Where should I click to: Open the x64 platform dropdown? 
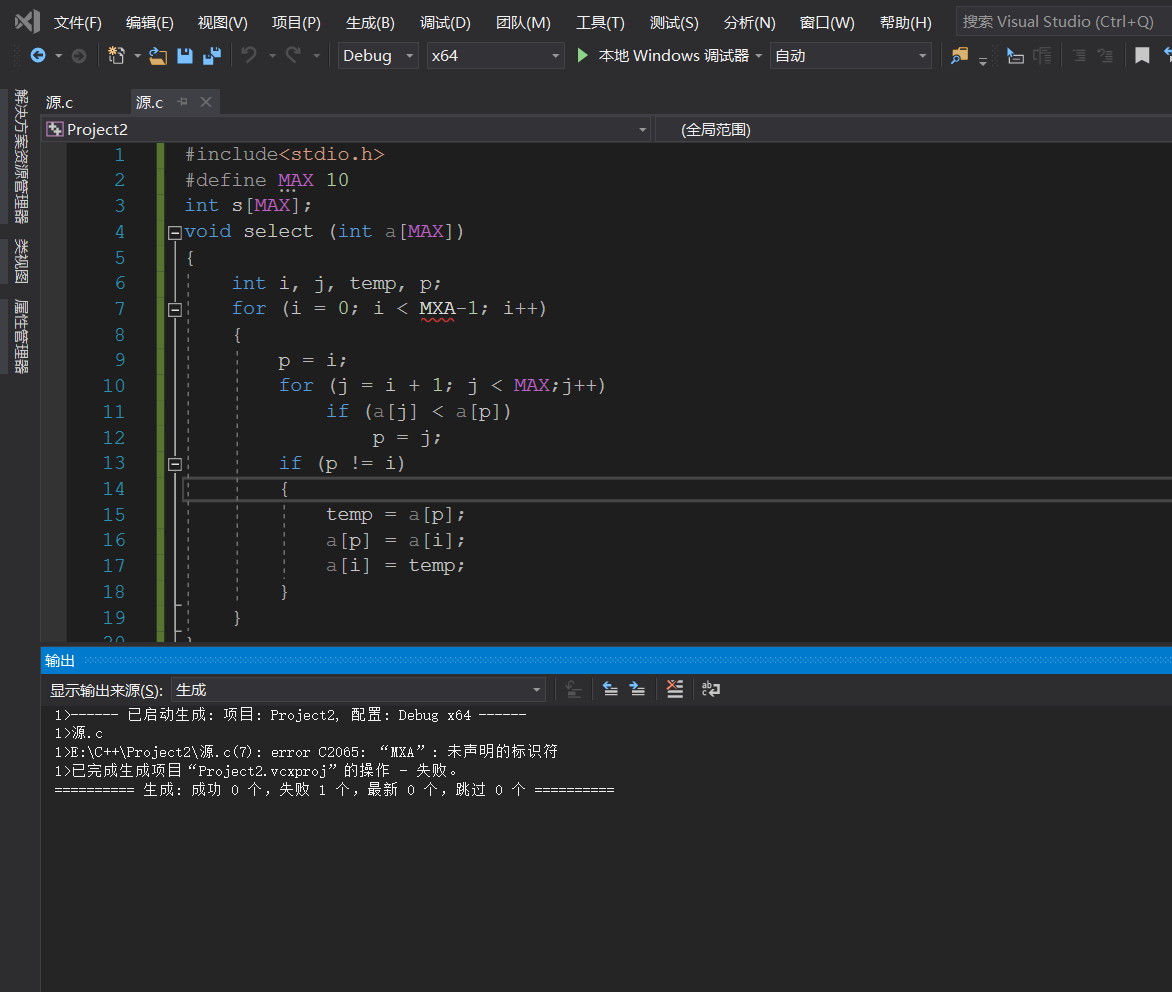(x=495, y=55)
